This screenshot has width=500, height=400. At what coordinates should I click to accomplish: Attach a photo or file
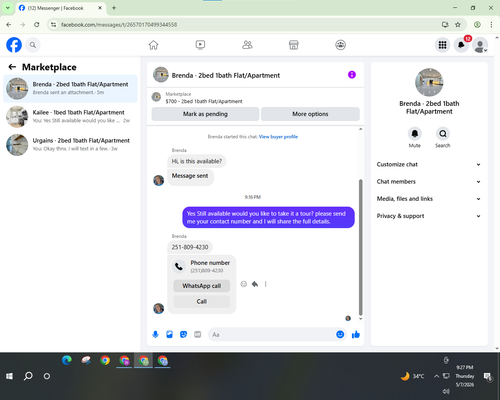169,334
